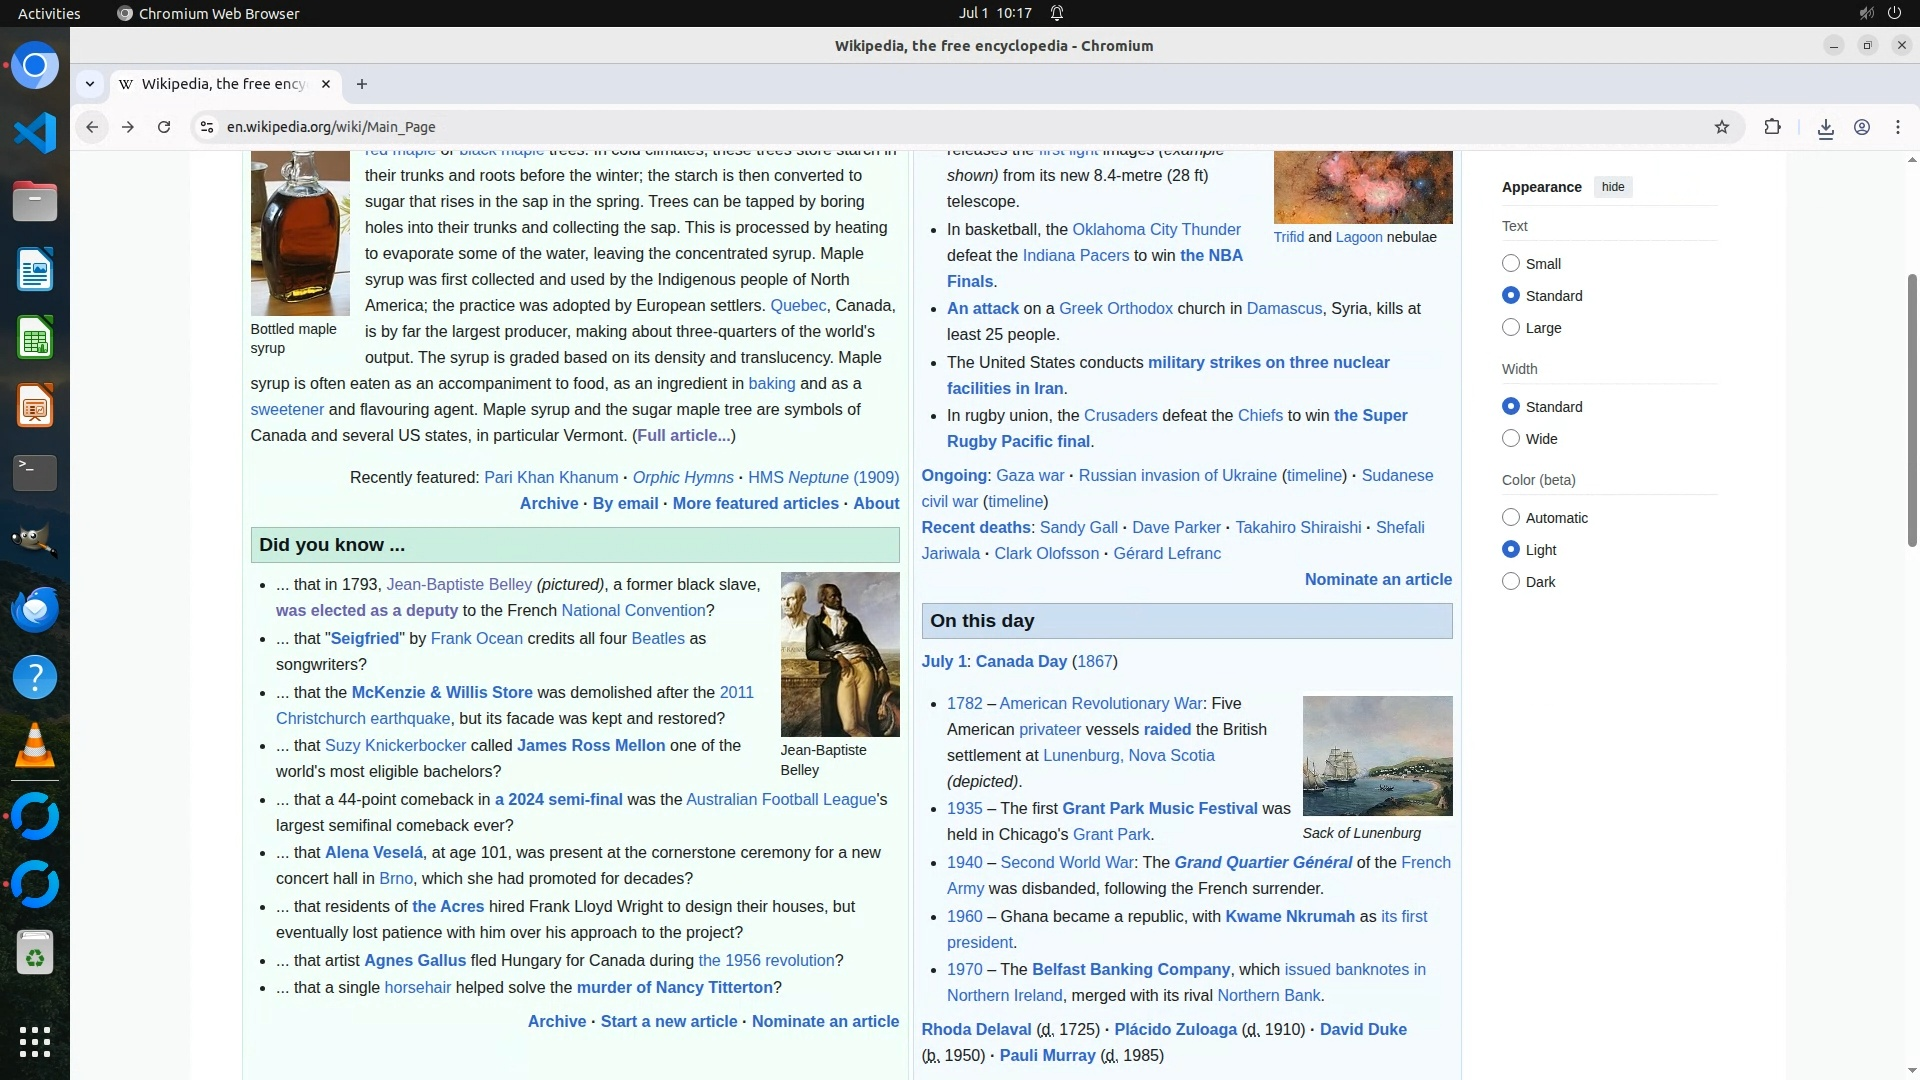This screenshot has width=1920, height=1080.
Task: Hide the Appearance panel
Action: pos(1612,187)
